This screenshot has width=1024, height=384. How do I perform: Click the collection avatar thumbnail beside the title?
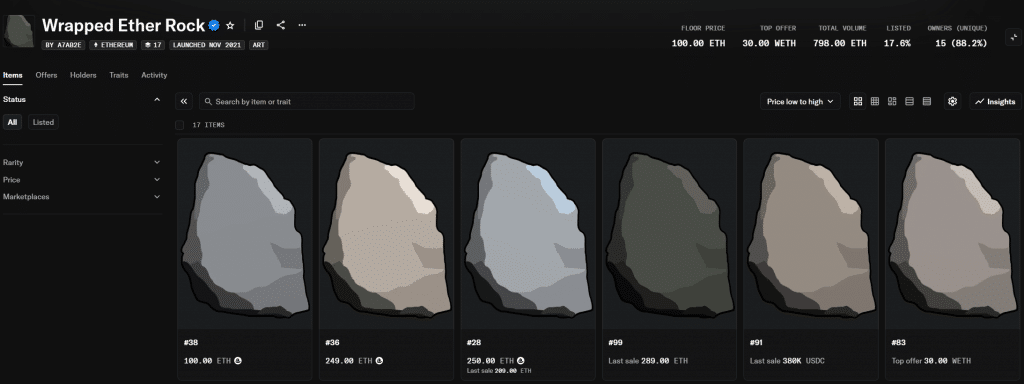(x=18, y=31)
